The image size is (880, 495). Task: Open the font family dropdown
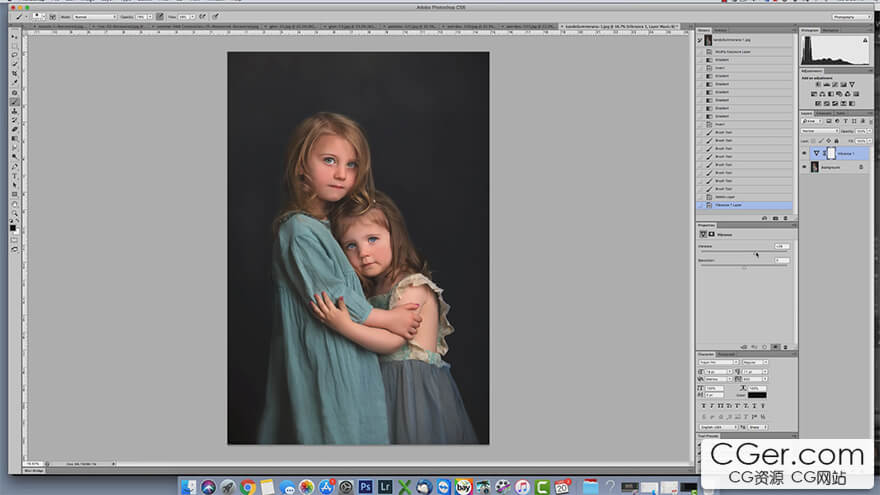point(718,362)
